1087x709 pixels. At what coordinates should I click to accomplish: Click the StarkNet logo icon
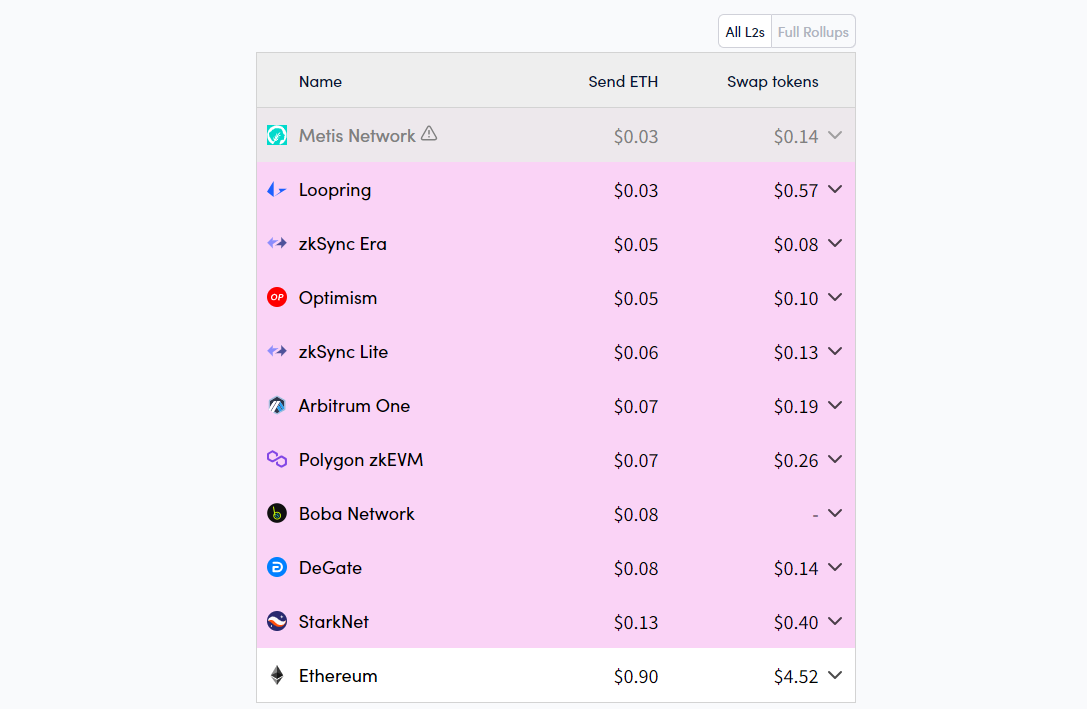277,622
